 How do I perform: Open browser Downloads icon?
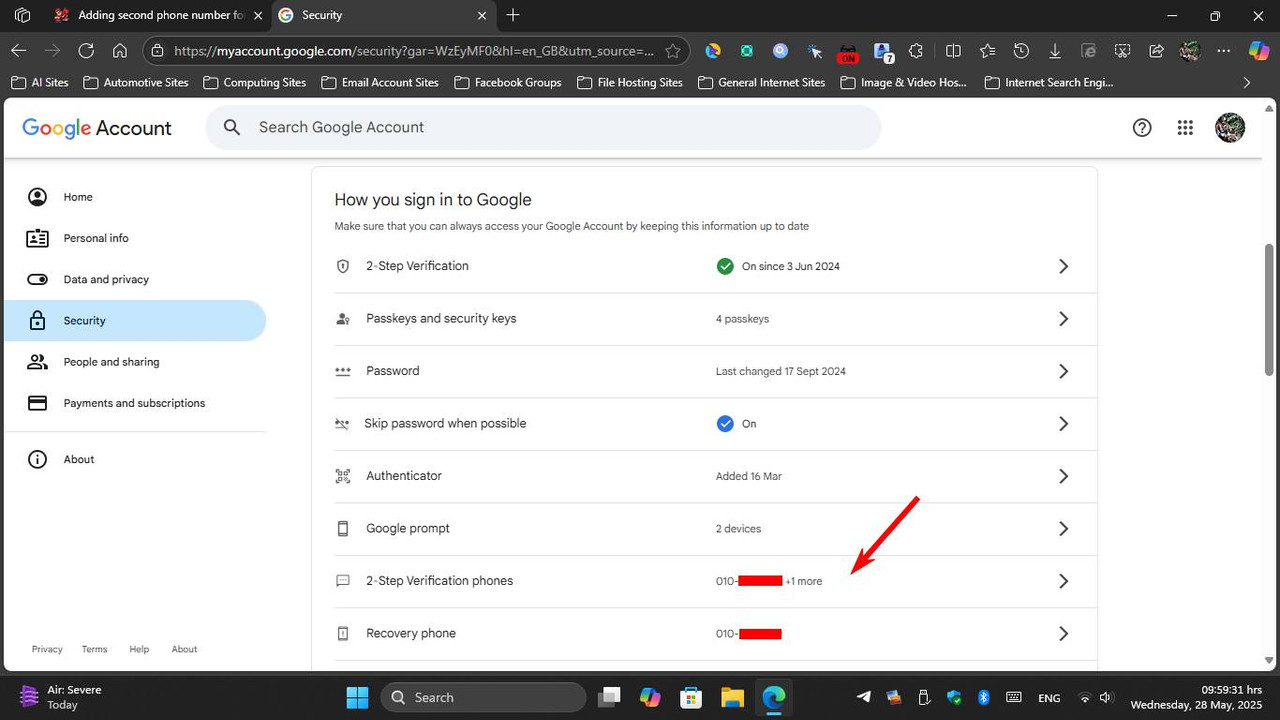(x=1055, y=50)
